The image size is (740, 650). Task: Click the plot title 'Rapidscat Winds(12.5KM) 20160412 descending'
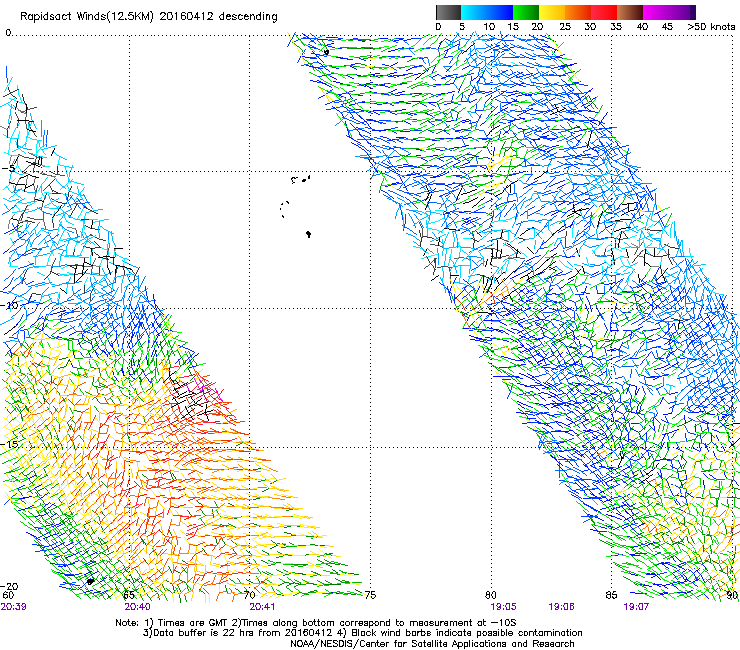coord(149,17)
